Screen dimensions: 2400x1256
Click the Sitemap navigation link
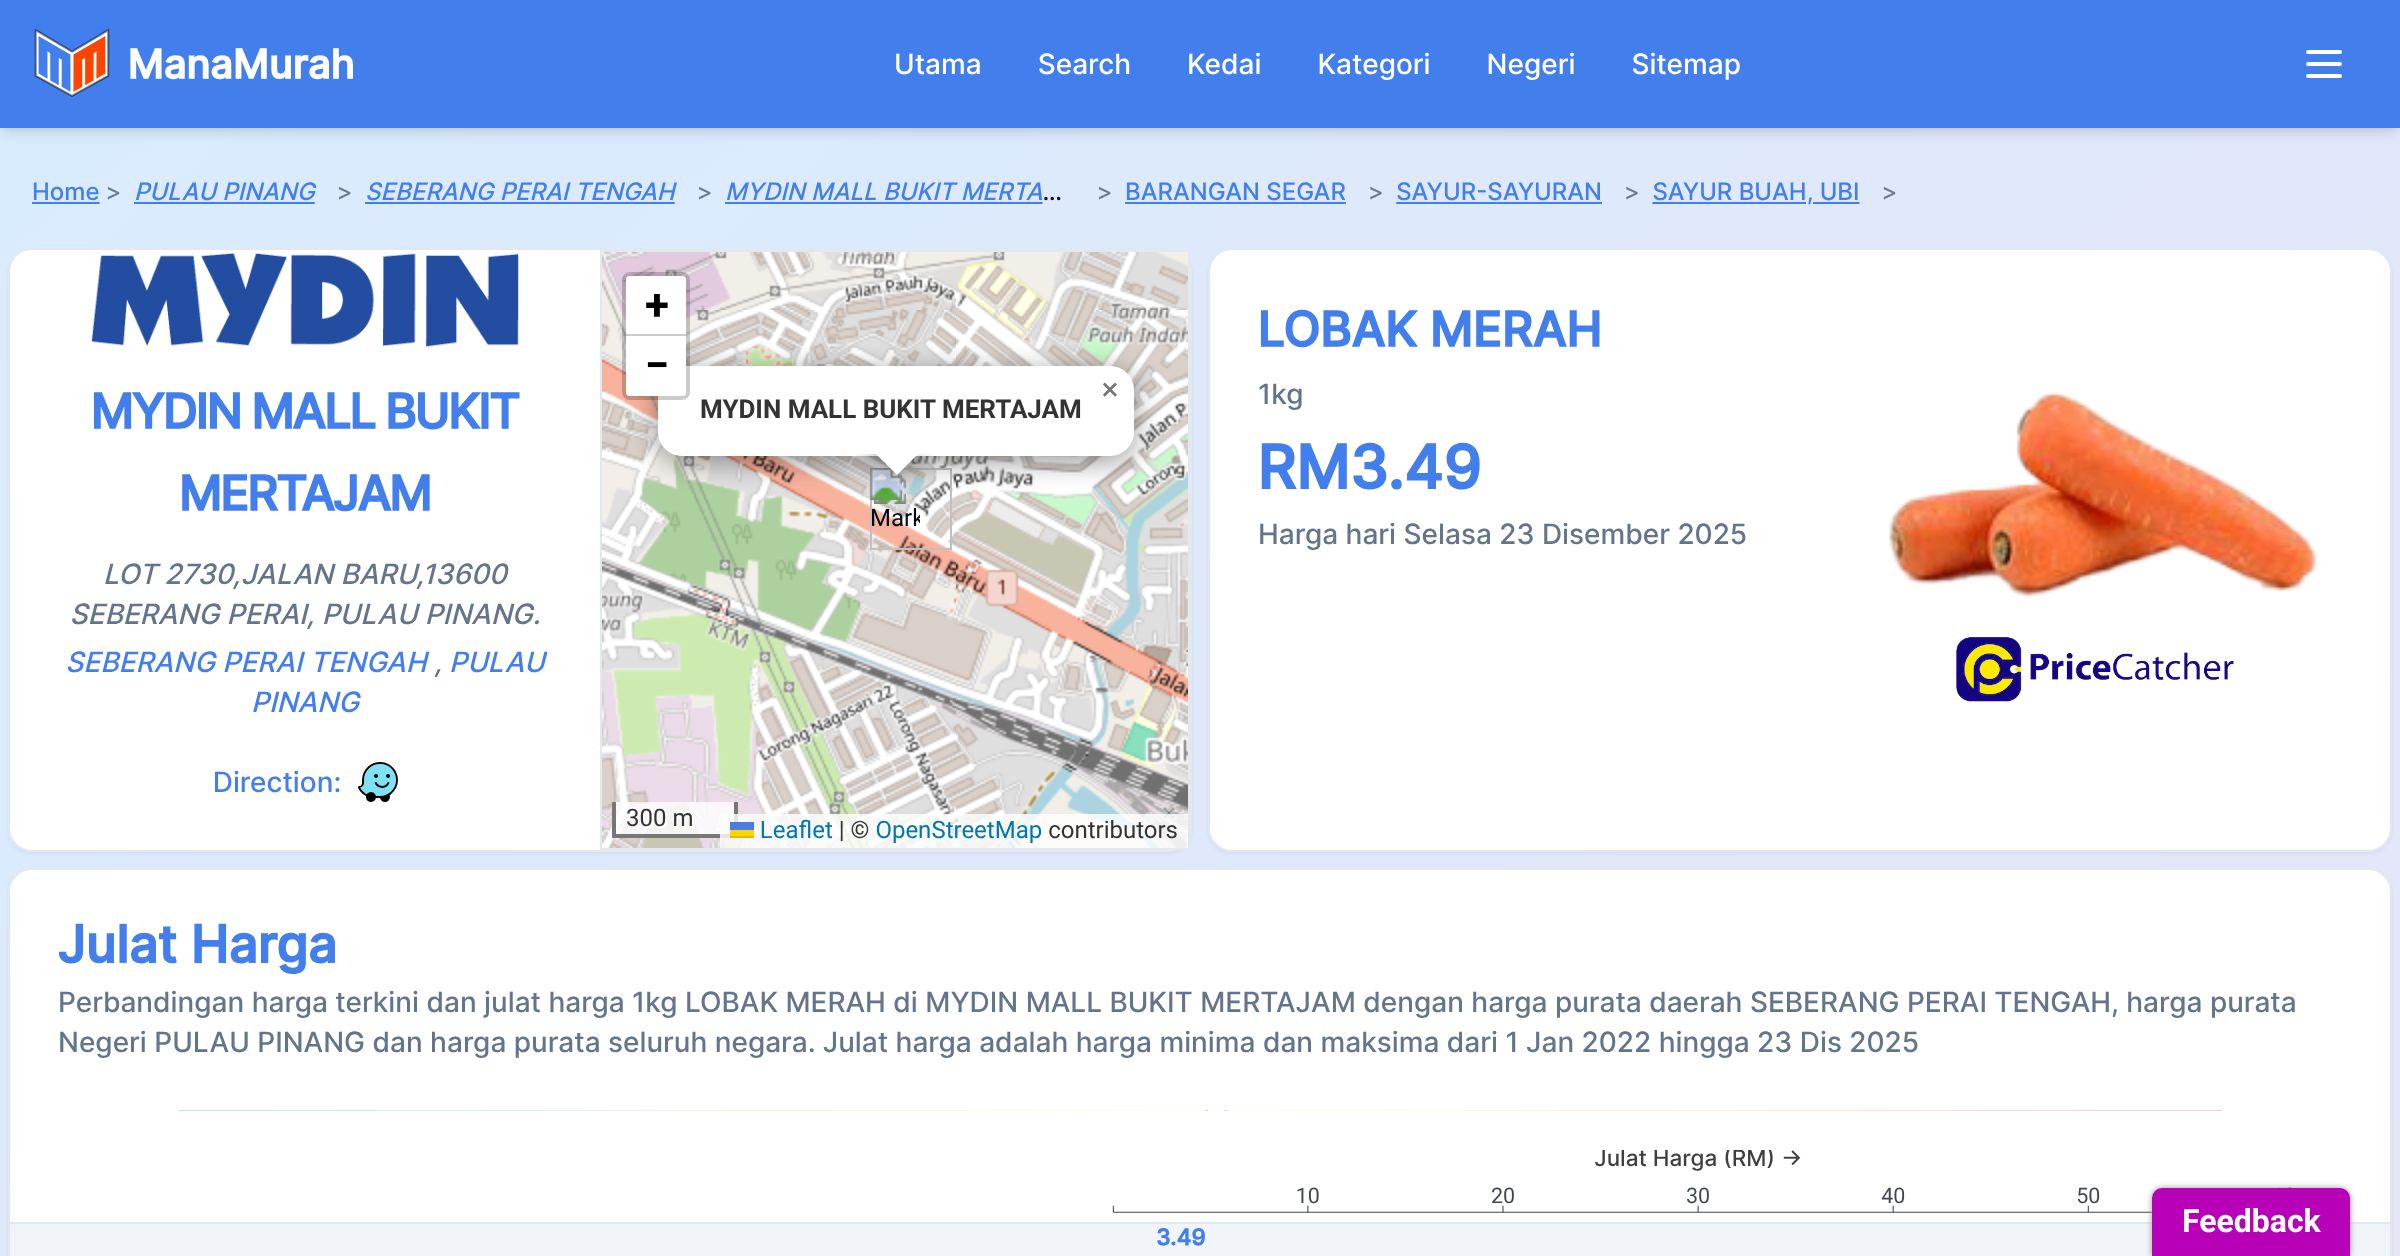(1685, 64)
